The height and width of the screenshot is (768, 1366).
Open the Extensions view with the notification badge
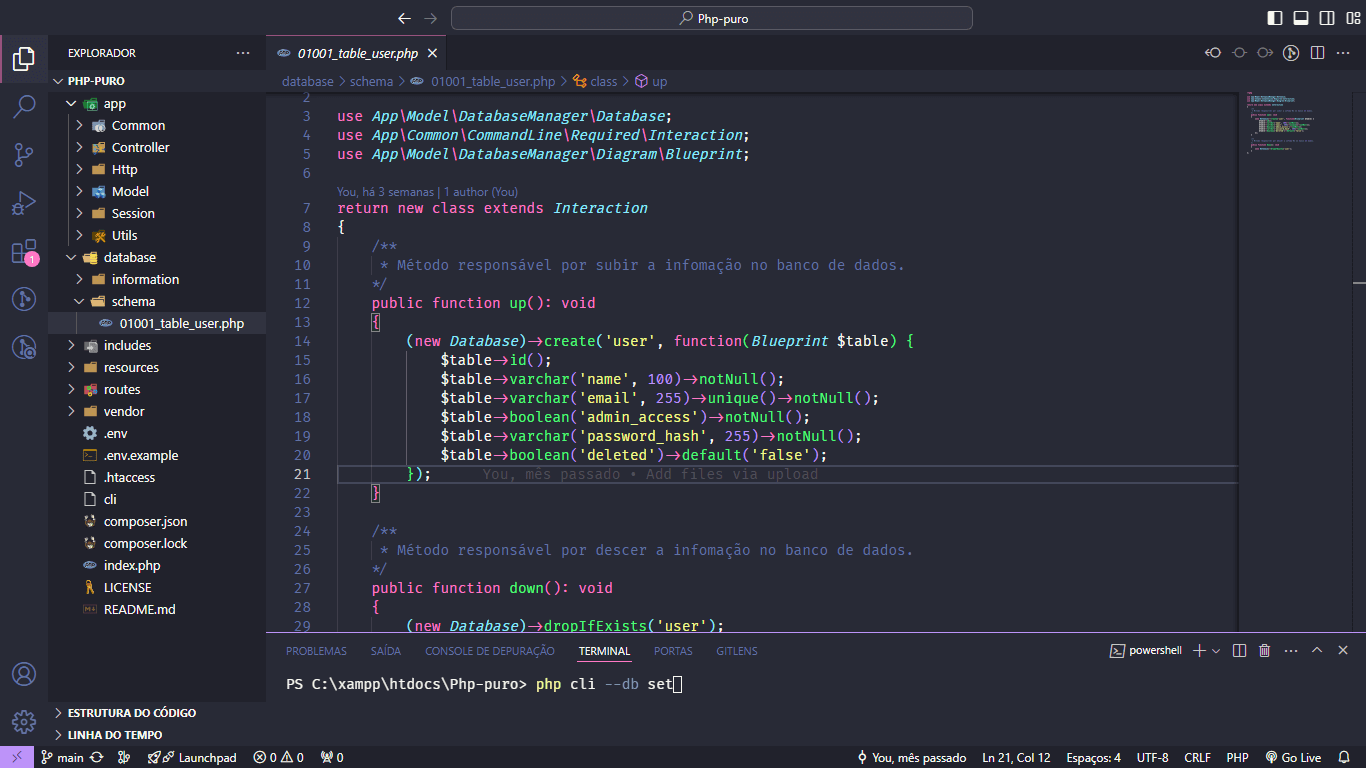pyautogui.click(x=23, y=251)
